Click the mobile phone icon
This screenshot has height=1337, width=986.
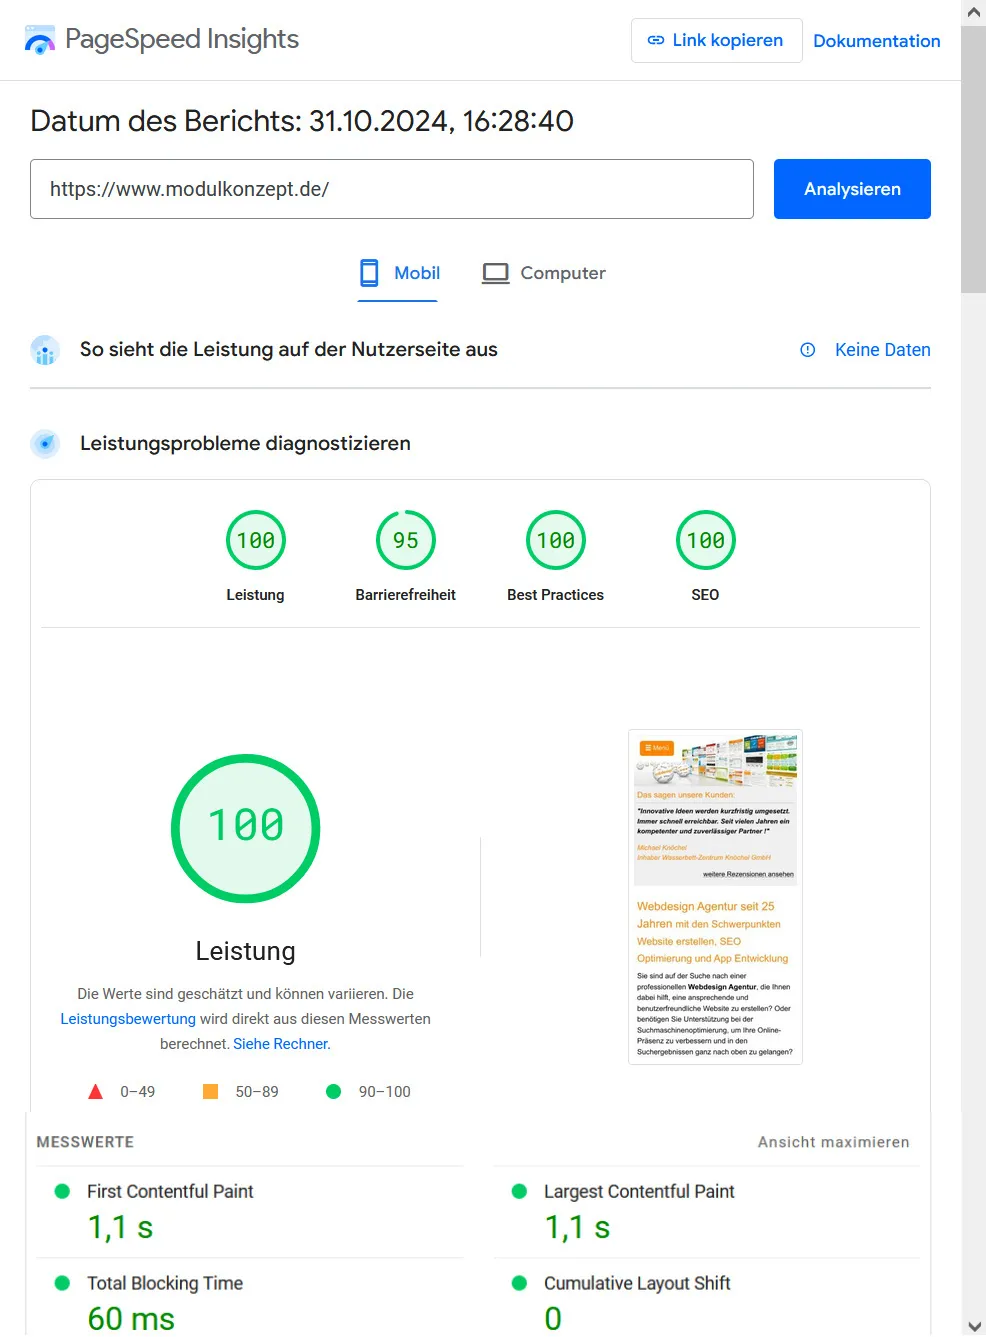tap(370, 273)
